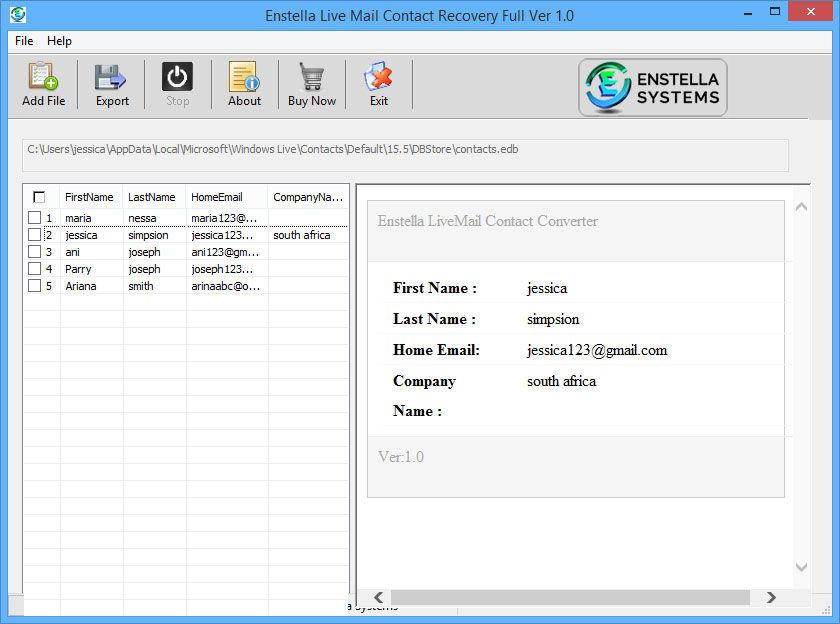The width and height of the screenshot is (840, 624).
Task: Click the app icon in the title bar
Action: point(18,14)
